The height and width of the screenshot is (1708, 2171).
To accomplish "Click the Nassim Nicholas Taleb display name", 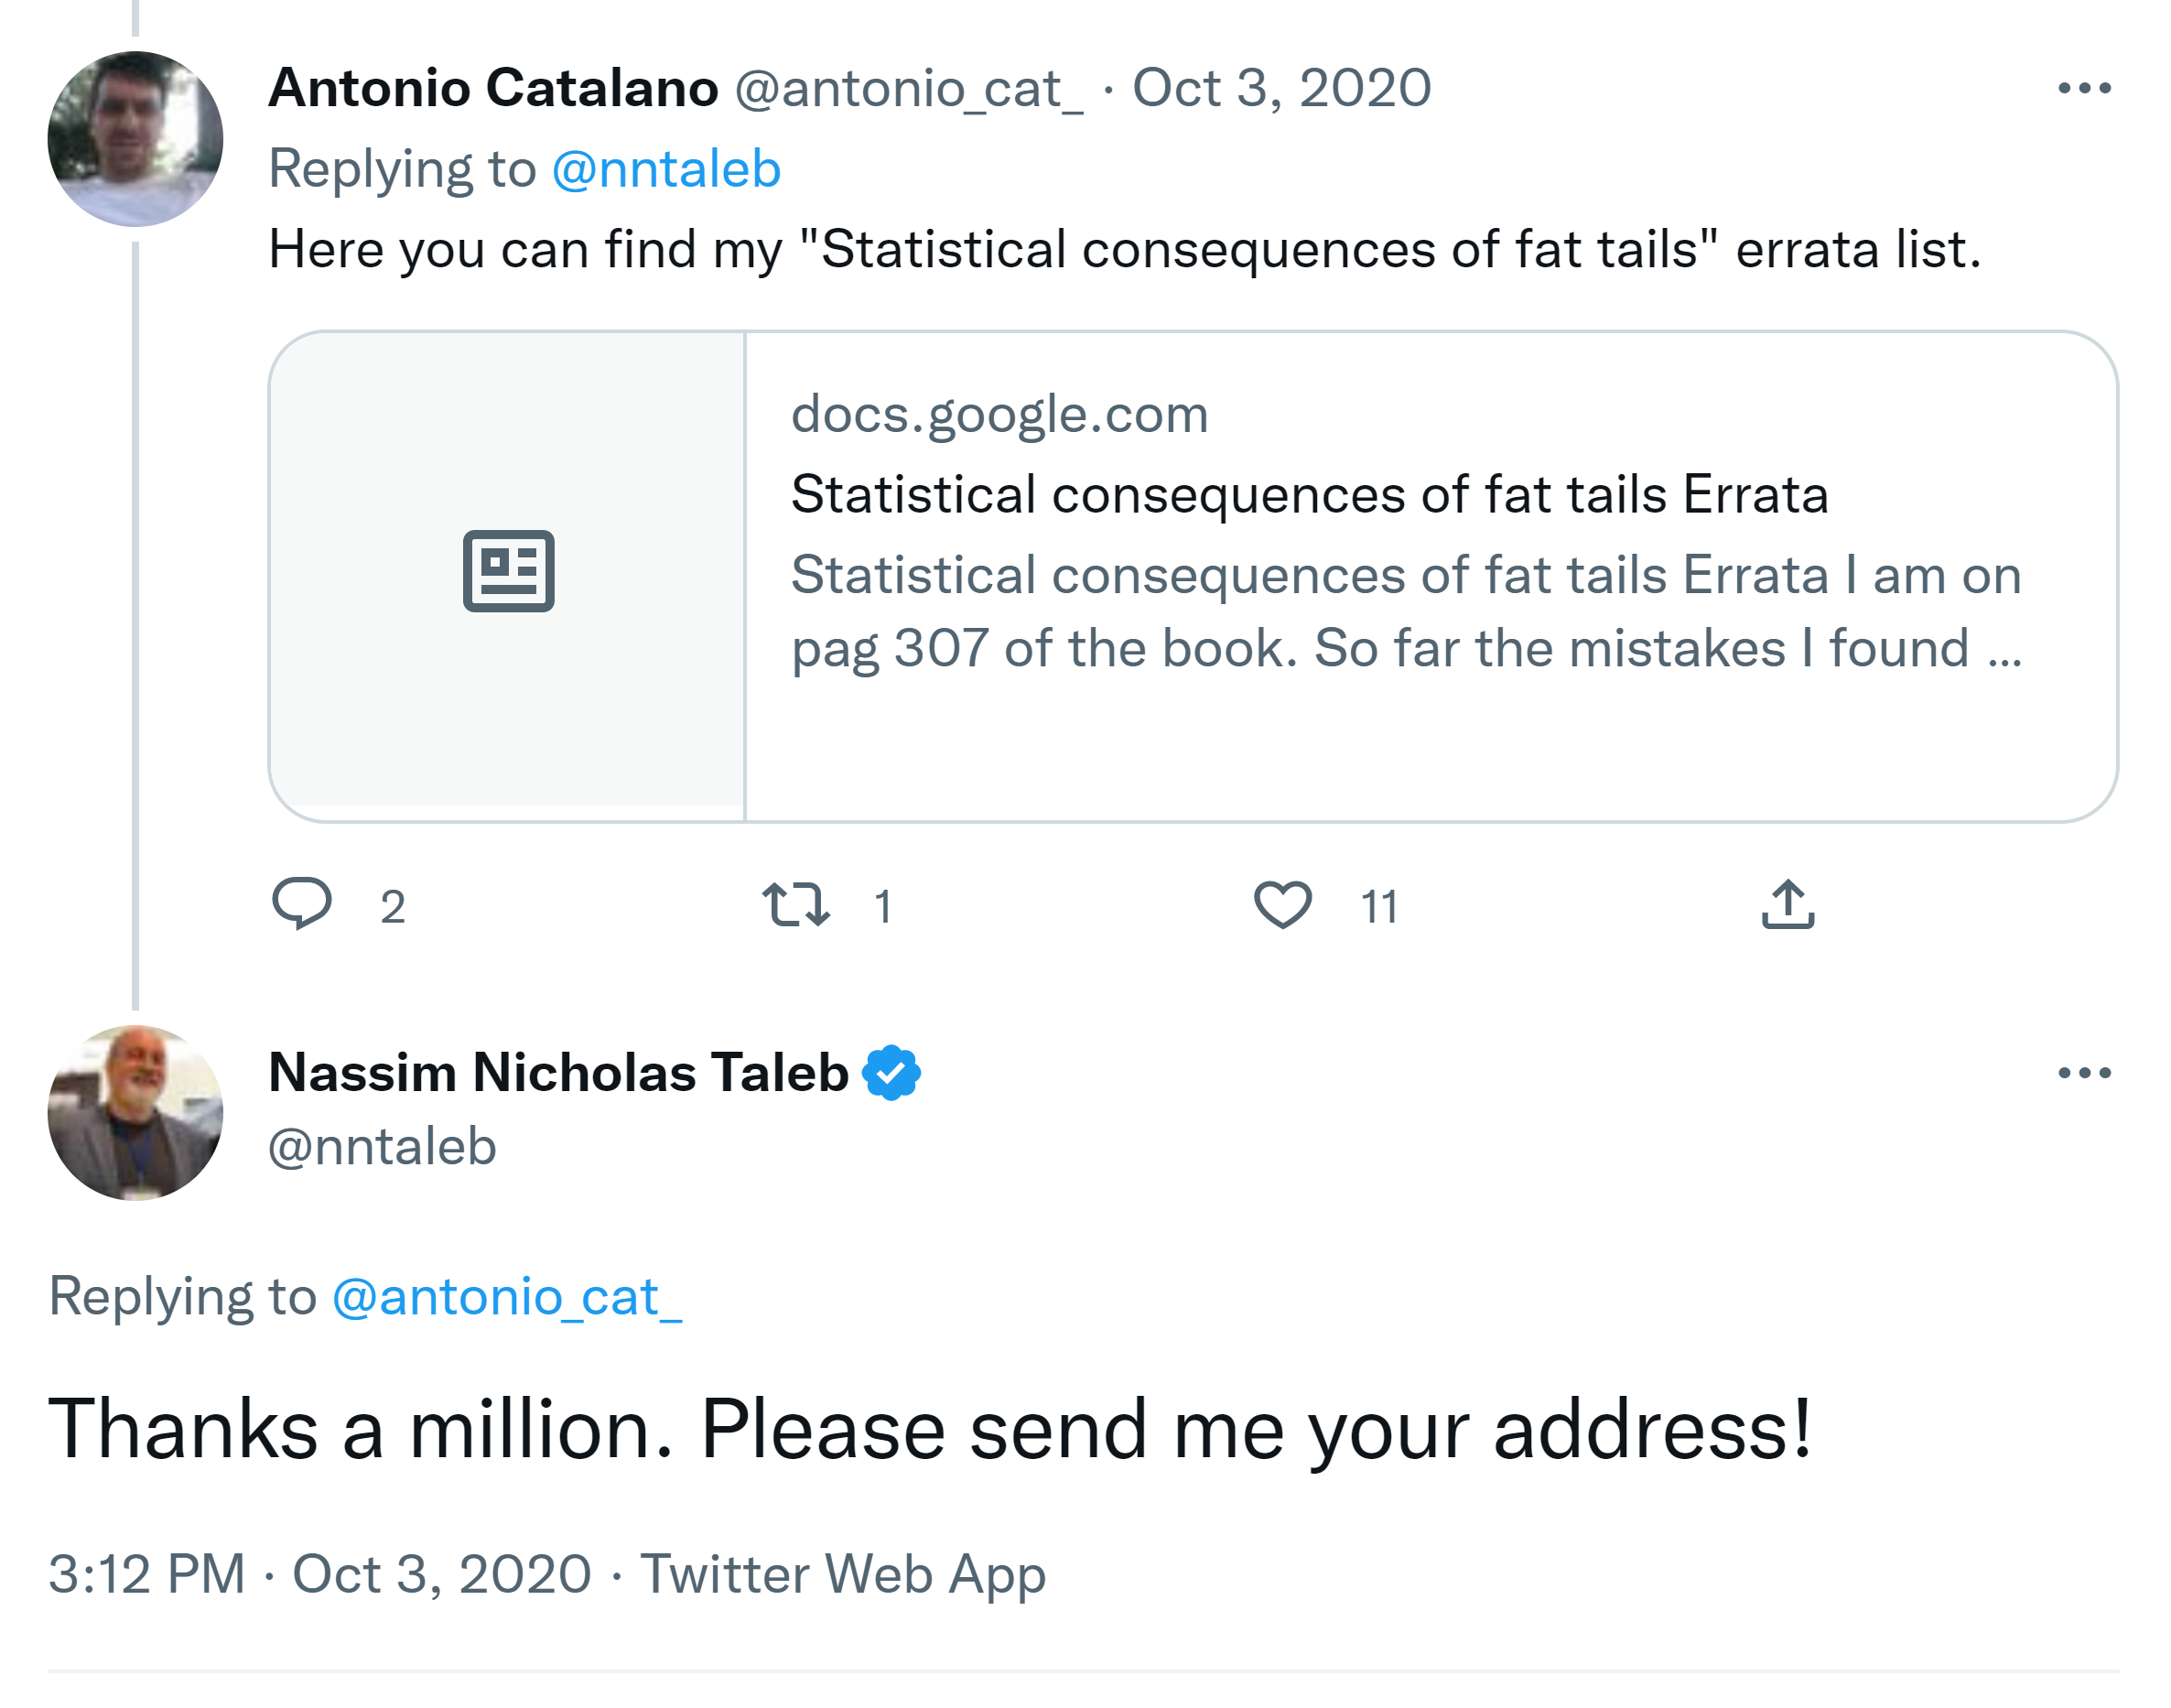I will [x=558, y=1073].
